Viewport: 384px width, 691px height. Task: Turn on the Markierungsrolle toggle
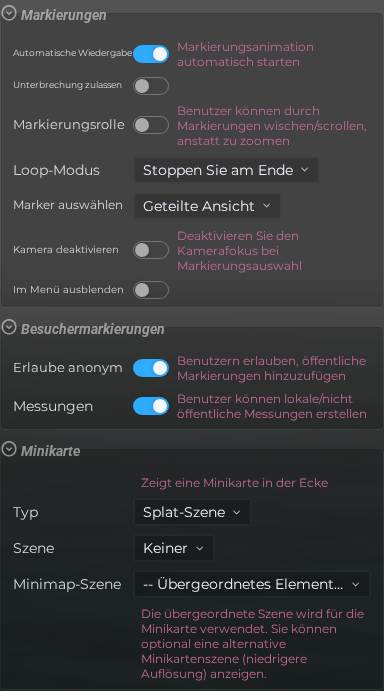click(151, 125)
